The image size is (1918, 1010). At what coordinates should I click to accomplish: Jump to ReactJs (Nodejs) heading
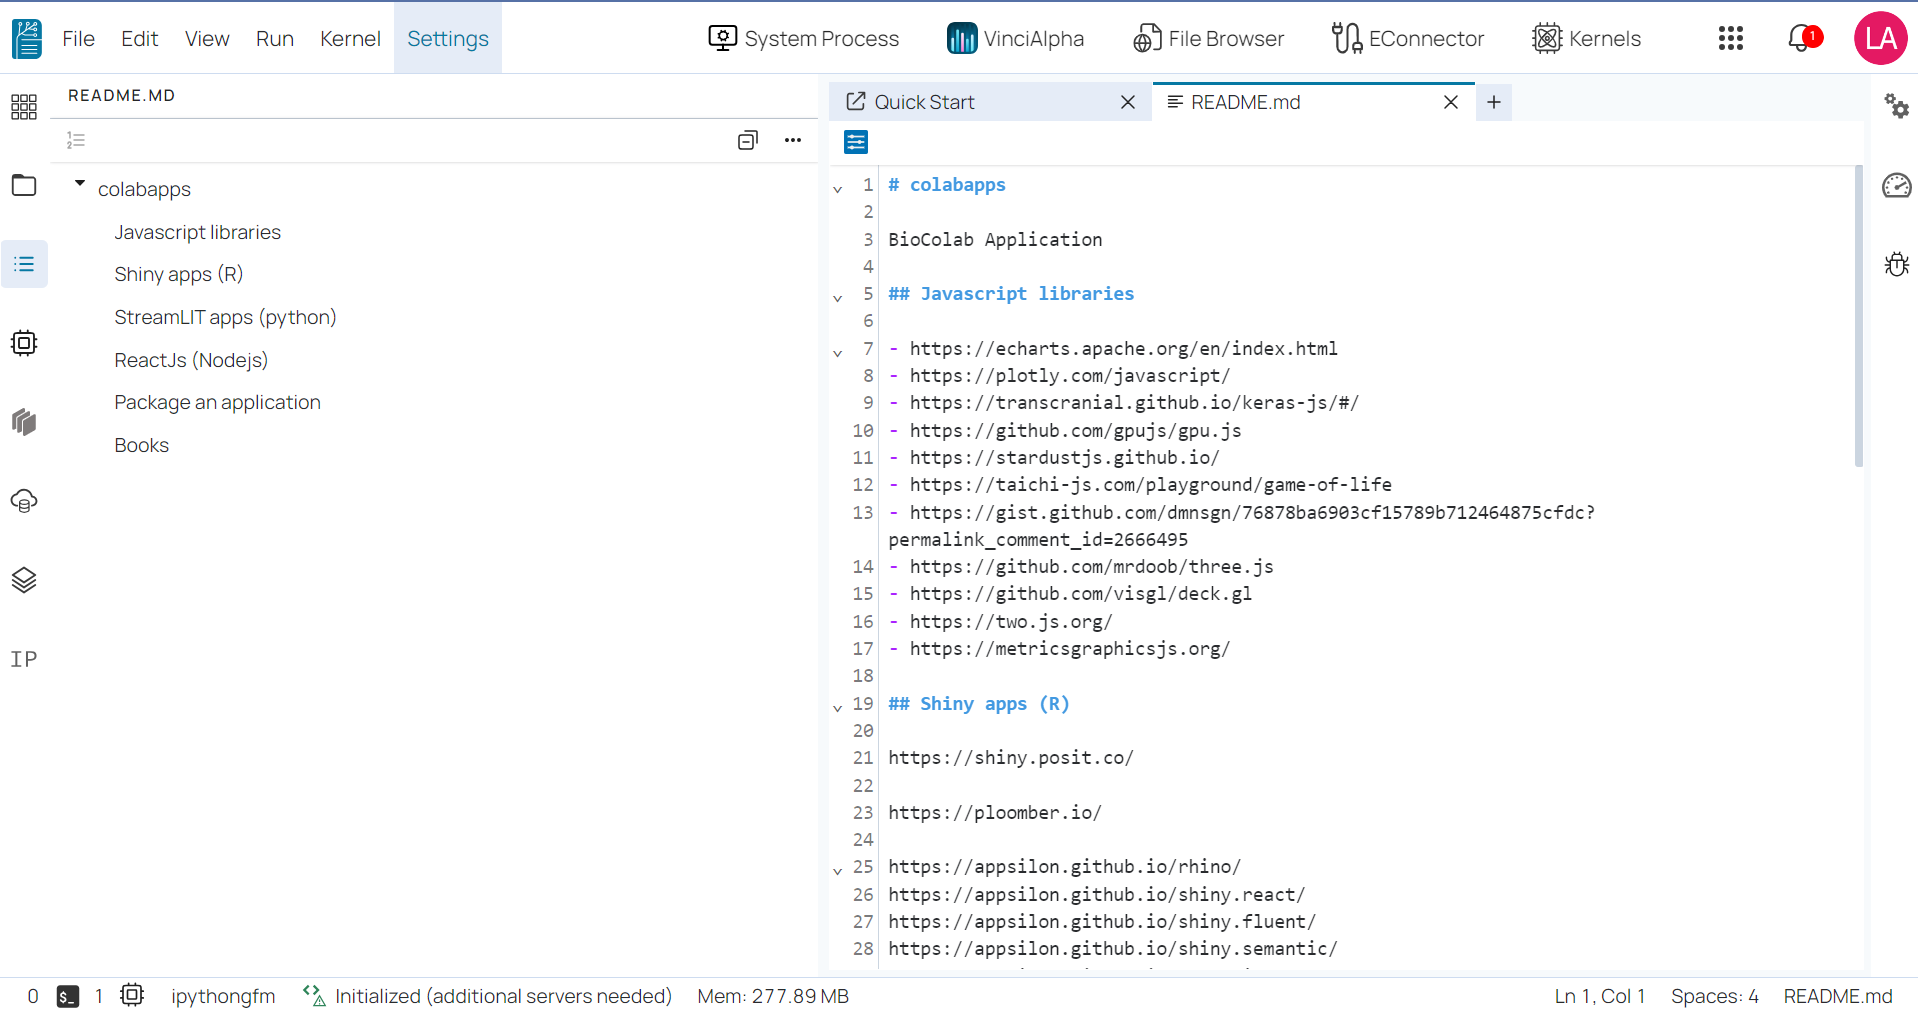tap(191, 360)
